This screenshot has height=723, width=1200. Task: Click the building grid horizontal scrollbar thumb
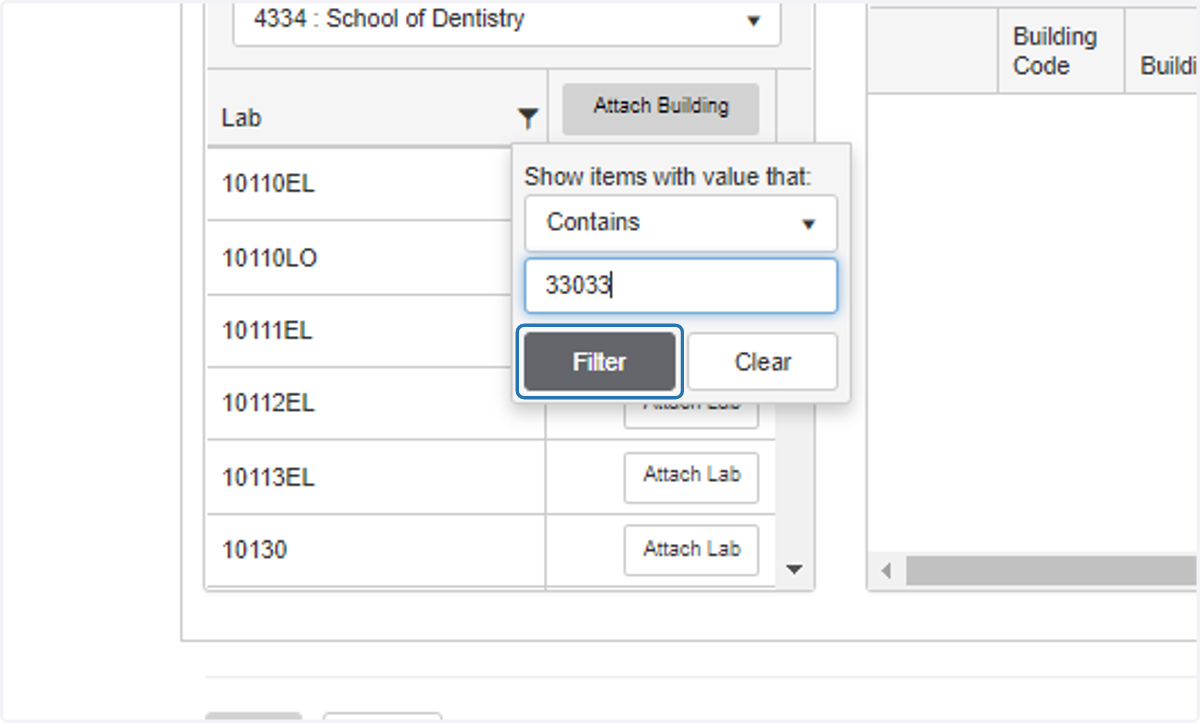coord(1052,571)
